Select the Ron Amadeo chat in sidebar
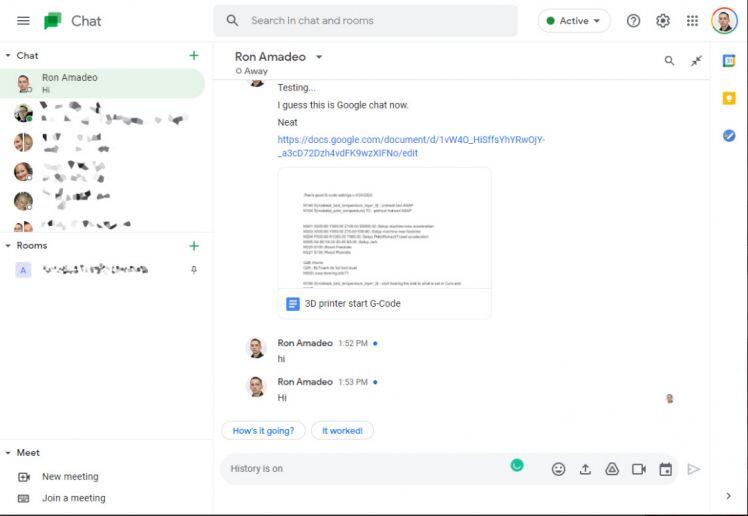Image resolution: width=748 pixels, height=516 pixels. click(102, 83)
